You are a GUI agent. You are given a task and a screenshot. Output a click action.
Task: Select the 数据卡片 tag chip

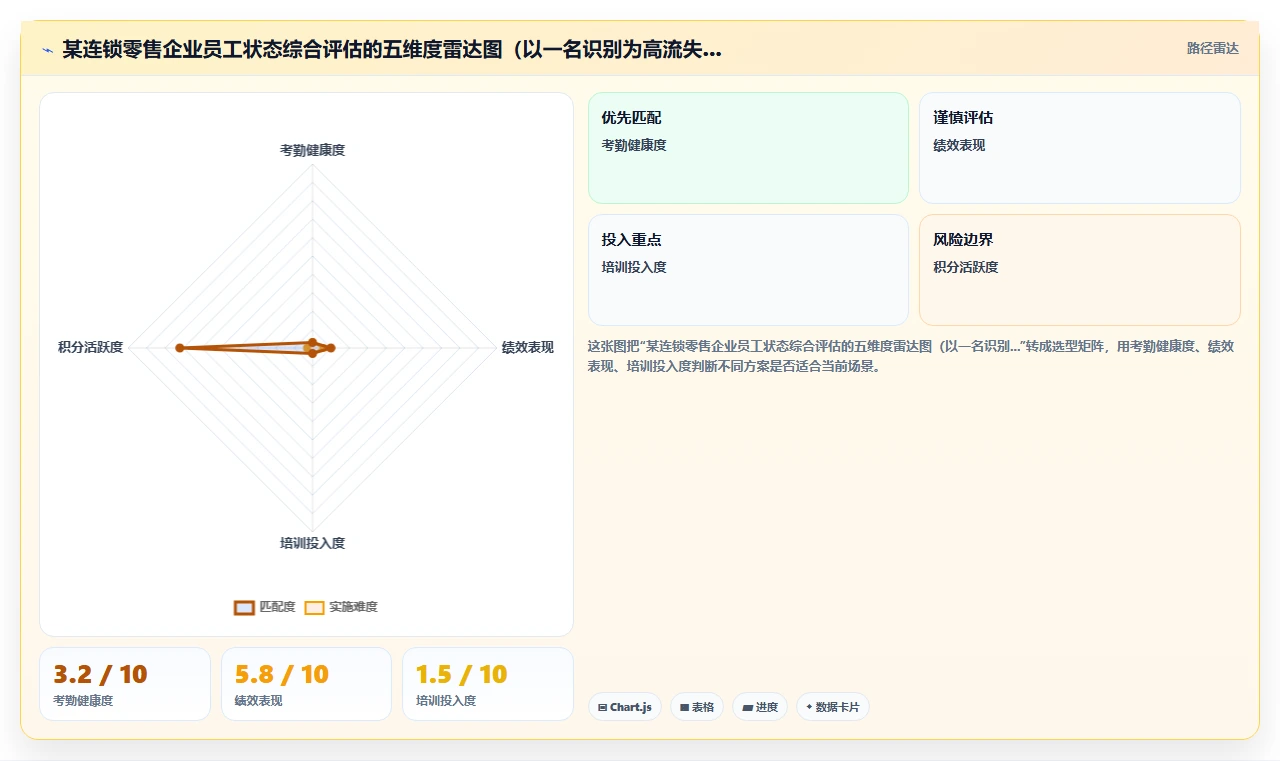(x=833, y=707)
